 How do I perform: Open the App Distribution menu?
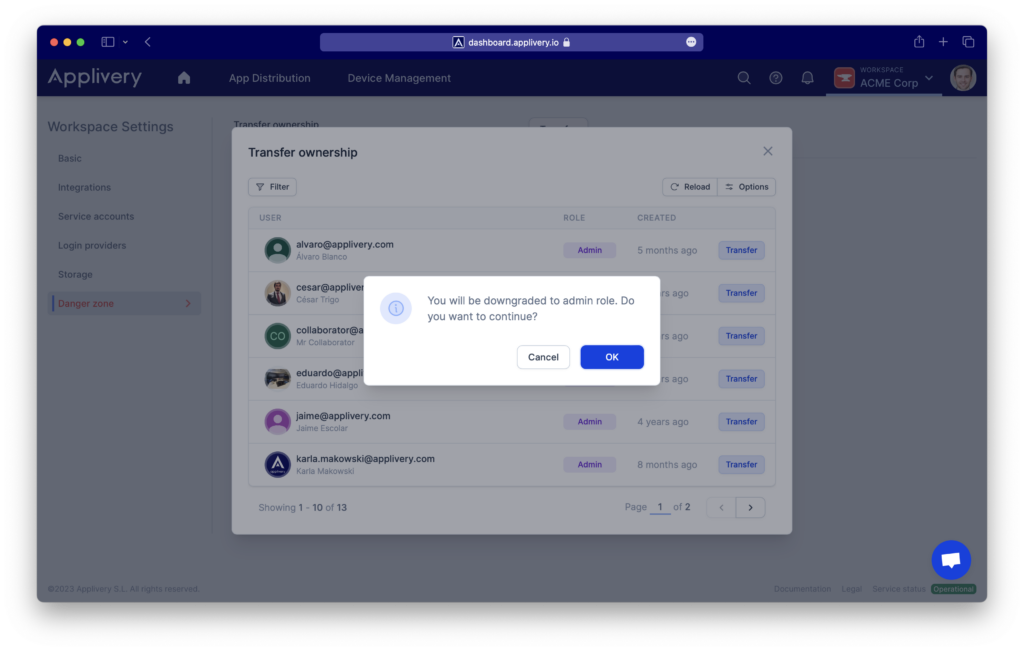coord(269,78)
